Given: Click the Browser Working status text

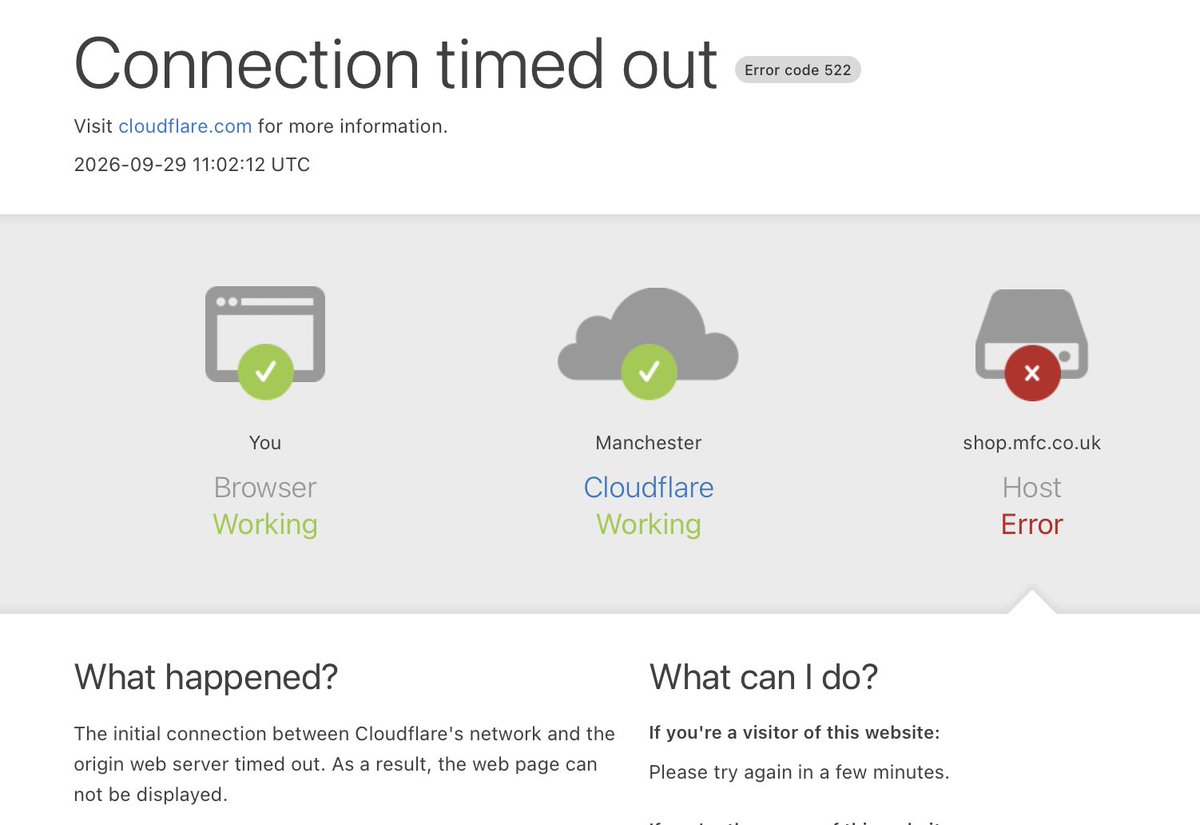Looking at the screenshot, I should pyautogui.click(x=265, y=524).
